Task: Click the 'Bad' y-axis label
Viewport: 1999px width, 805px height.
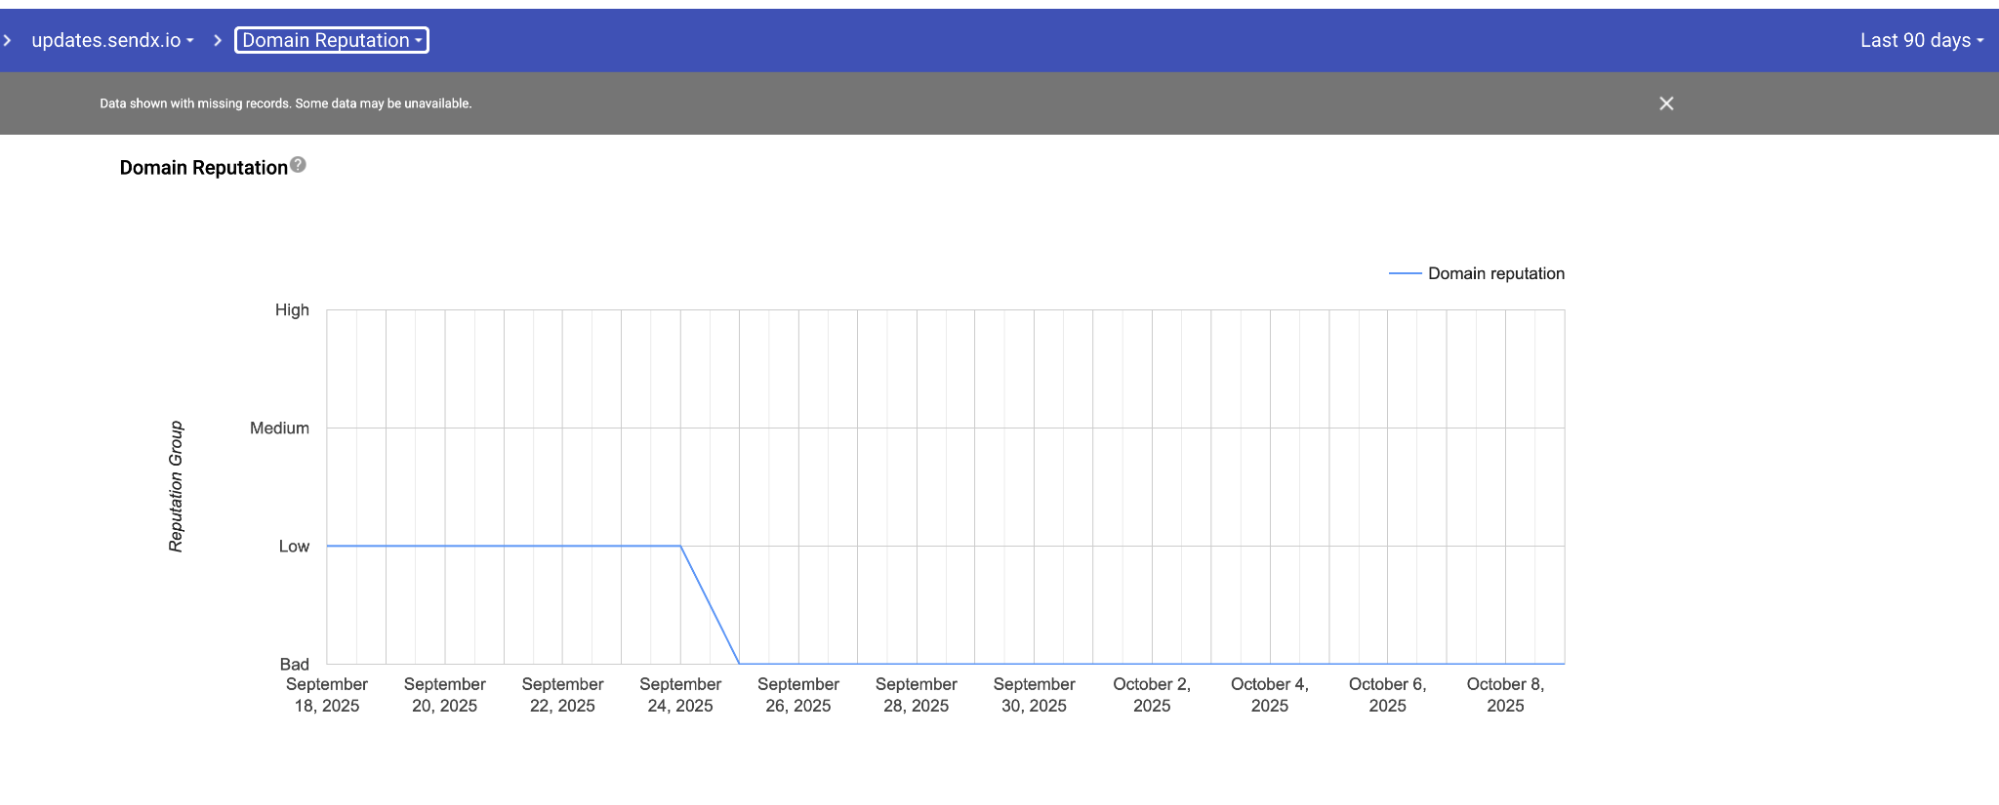Action: point(294,664)
